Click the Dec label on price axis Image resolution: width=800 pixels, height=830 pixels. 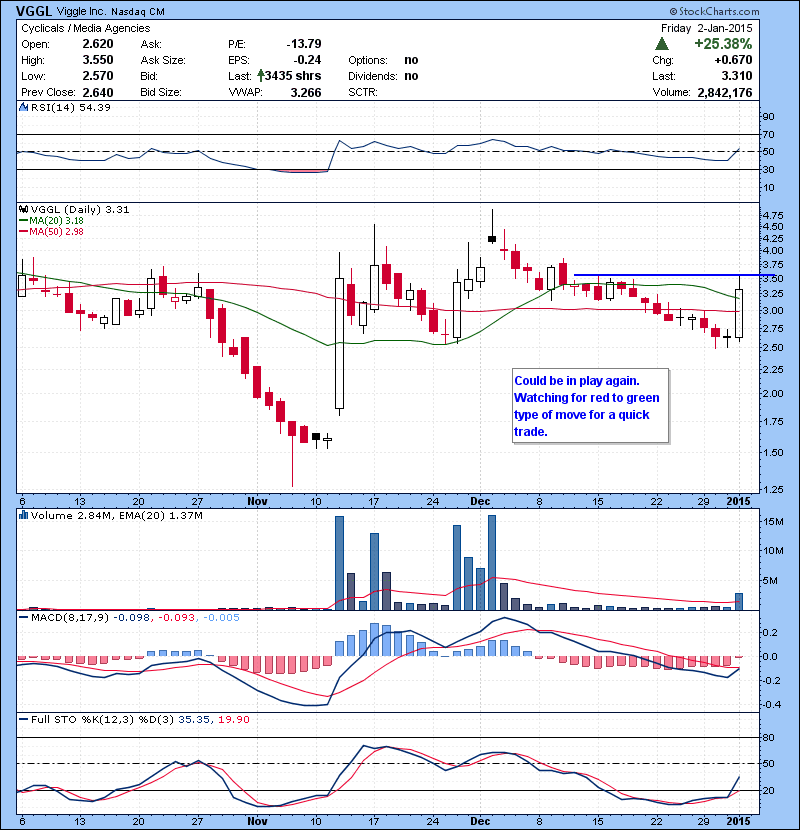(x=480, y=501)
